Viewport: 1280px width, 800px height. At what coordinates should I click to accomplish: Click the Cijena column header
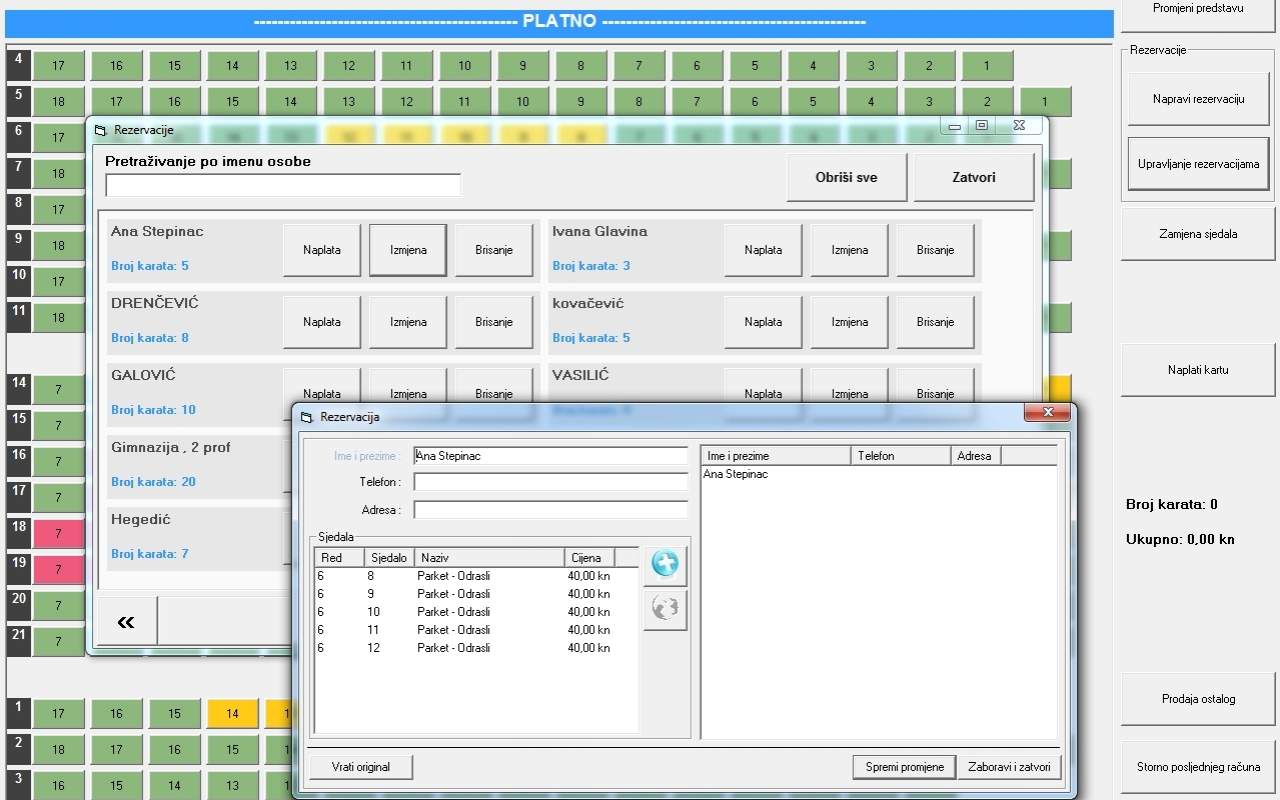(588, 558)
